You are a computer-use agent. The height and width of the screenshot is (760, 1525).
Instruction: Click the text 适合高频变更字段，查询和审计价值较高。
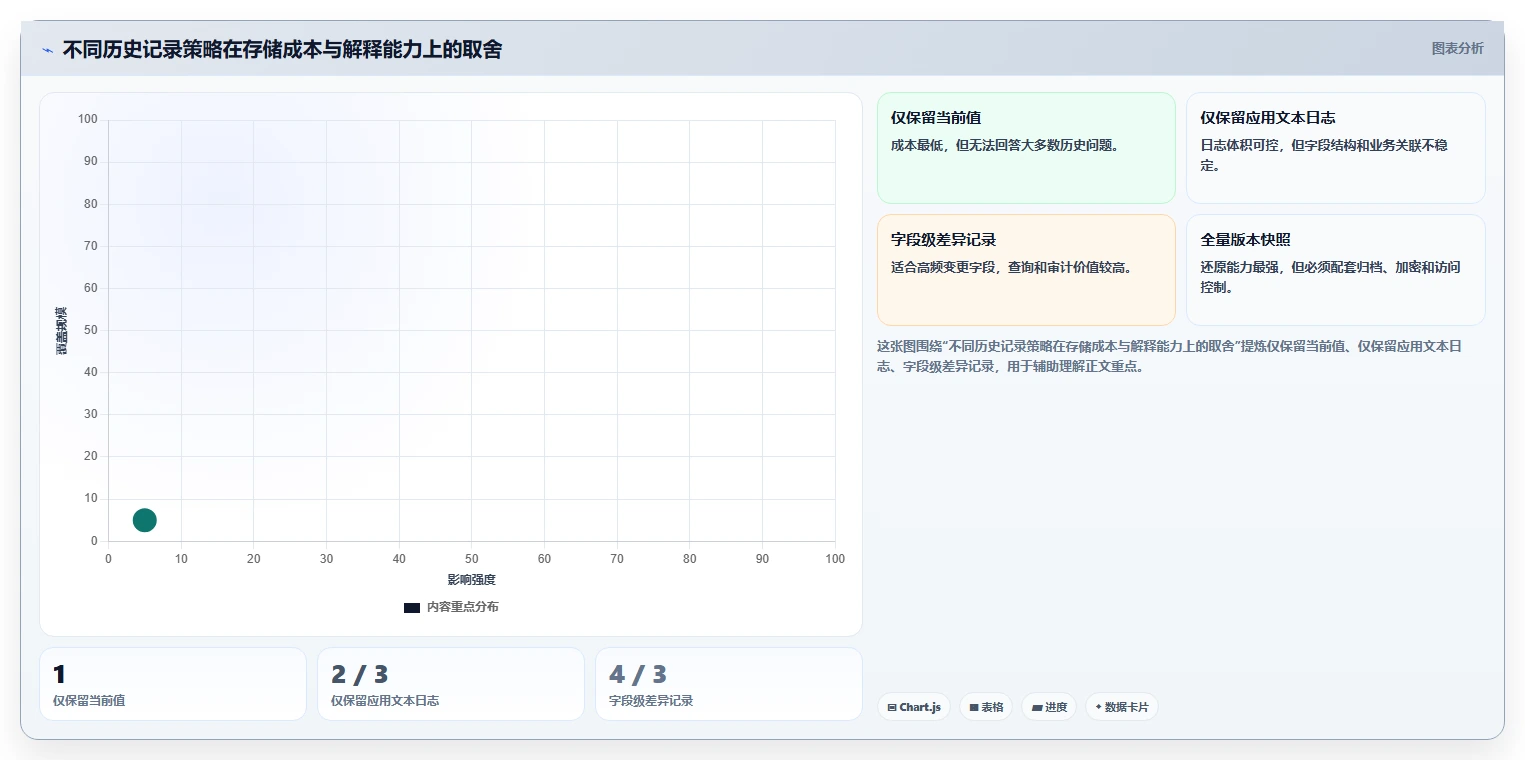click(x=1012, y=267)
